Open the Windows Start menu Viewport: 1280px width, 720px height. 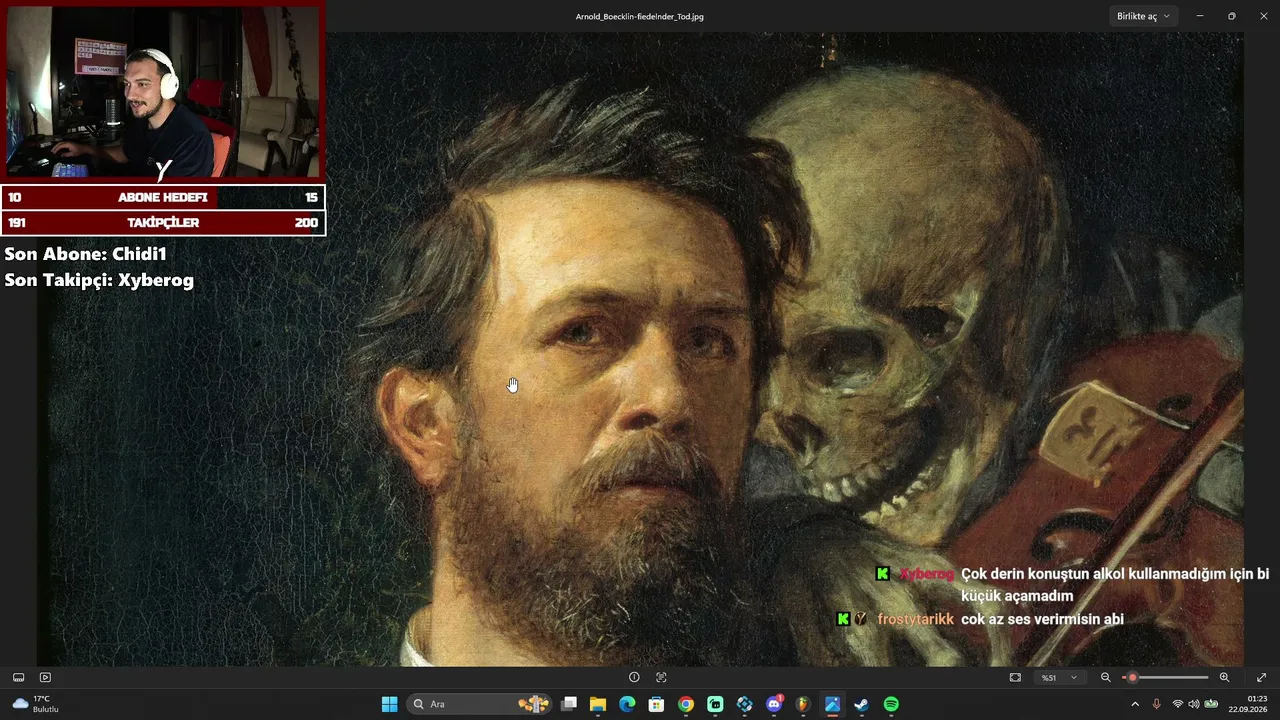[x=389, y=704]
